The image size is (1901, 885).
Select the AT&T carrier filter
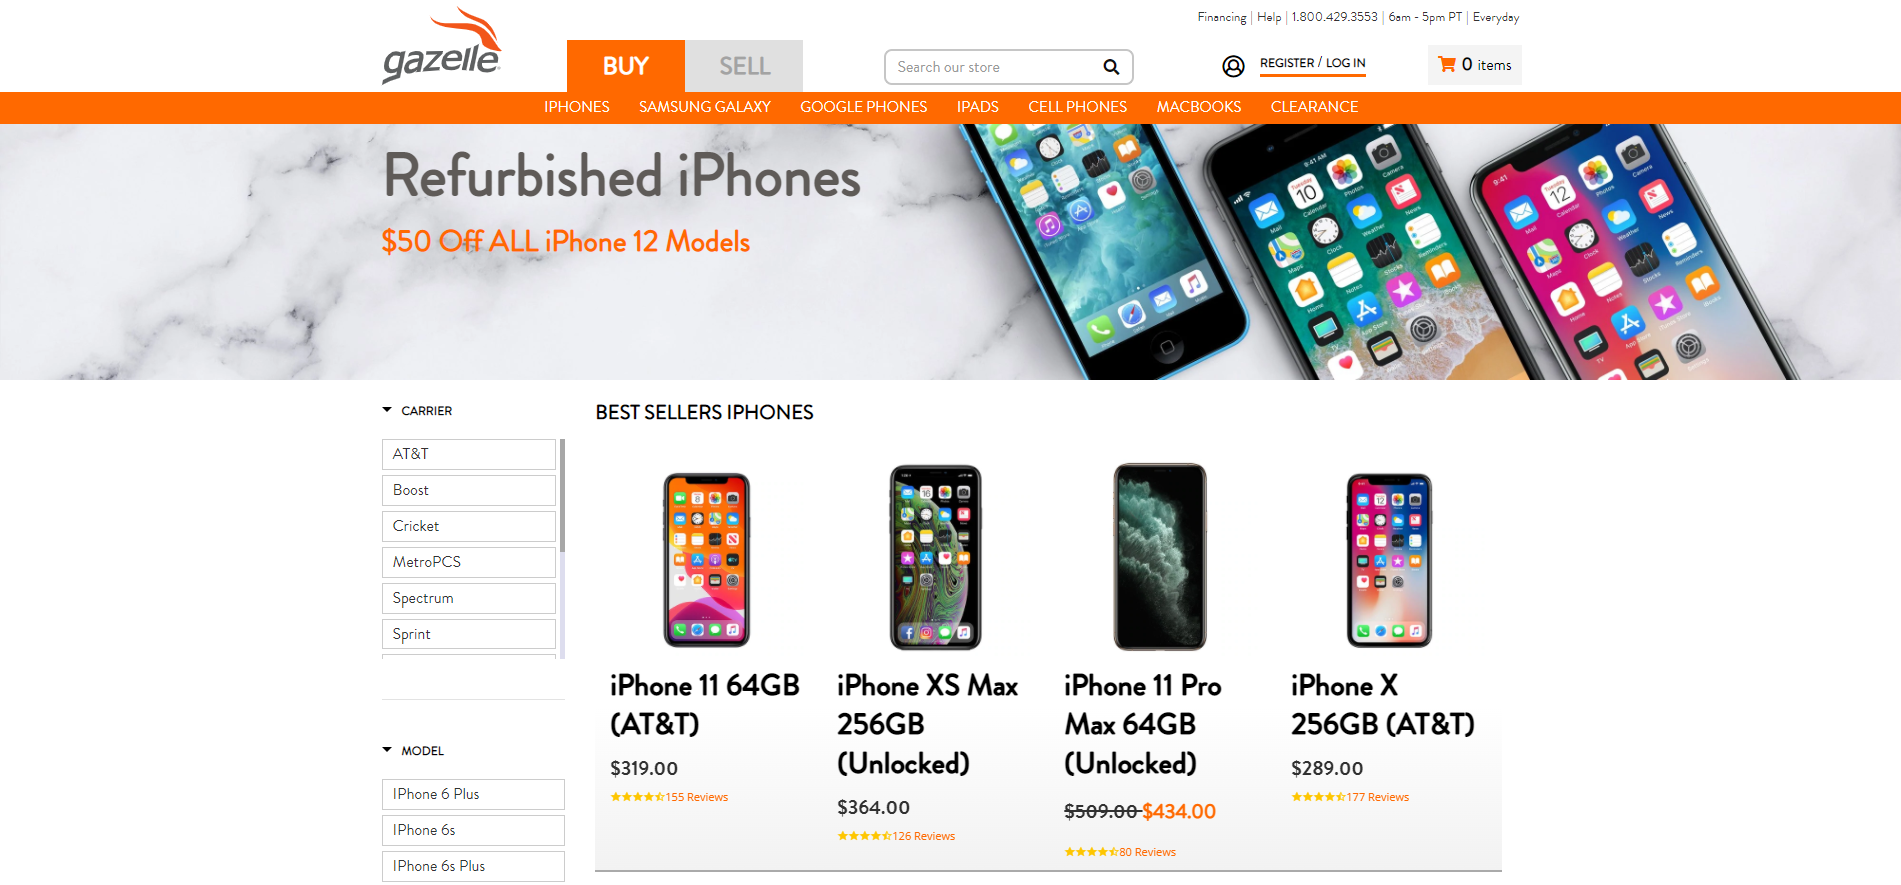pyautogui.click(x=468, y=454)
